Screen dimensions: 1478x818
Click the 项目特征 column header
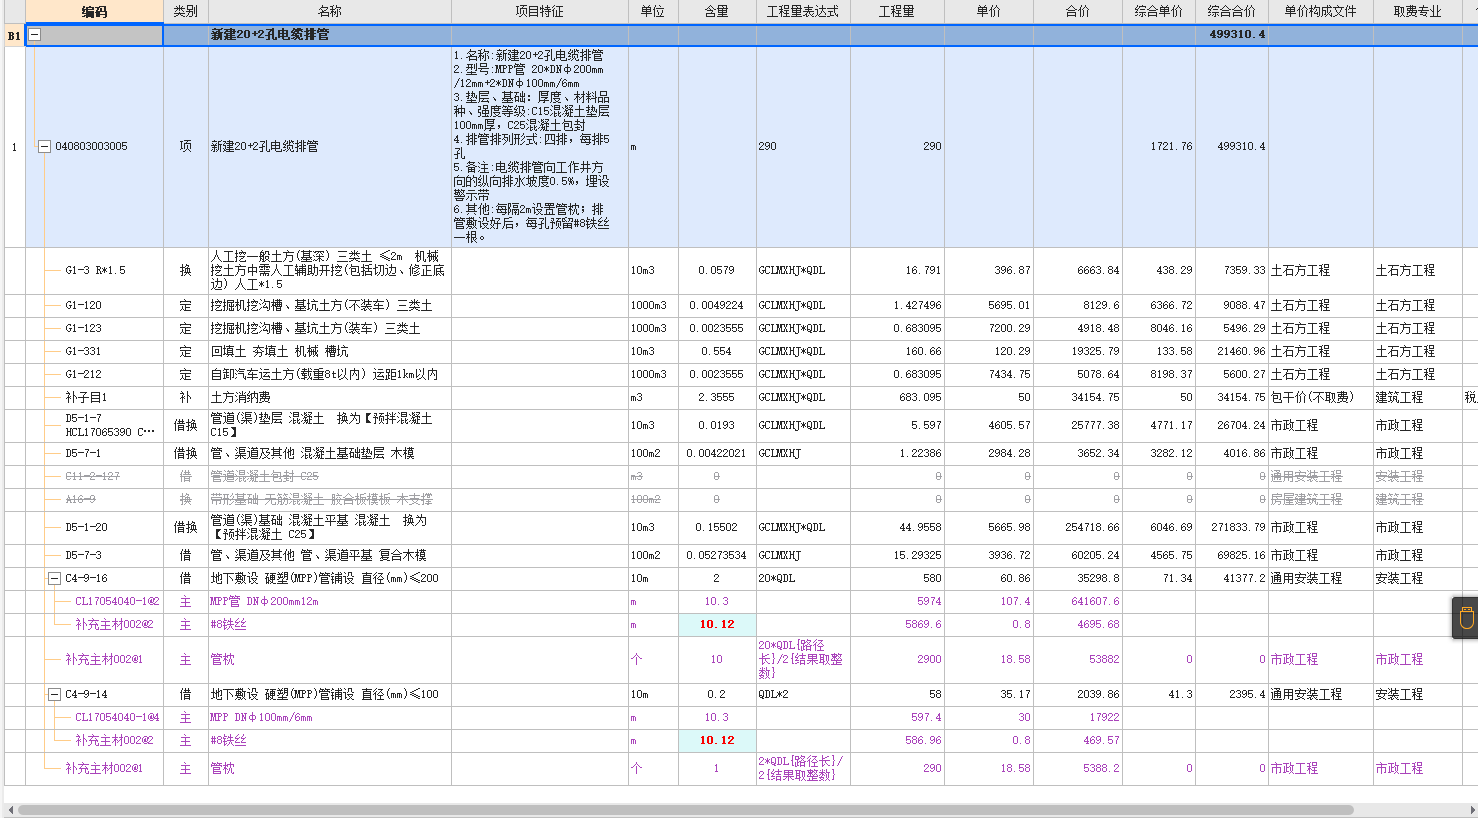click(x=540, y=12)
